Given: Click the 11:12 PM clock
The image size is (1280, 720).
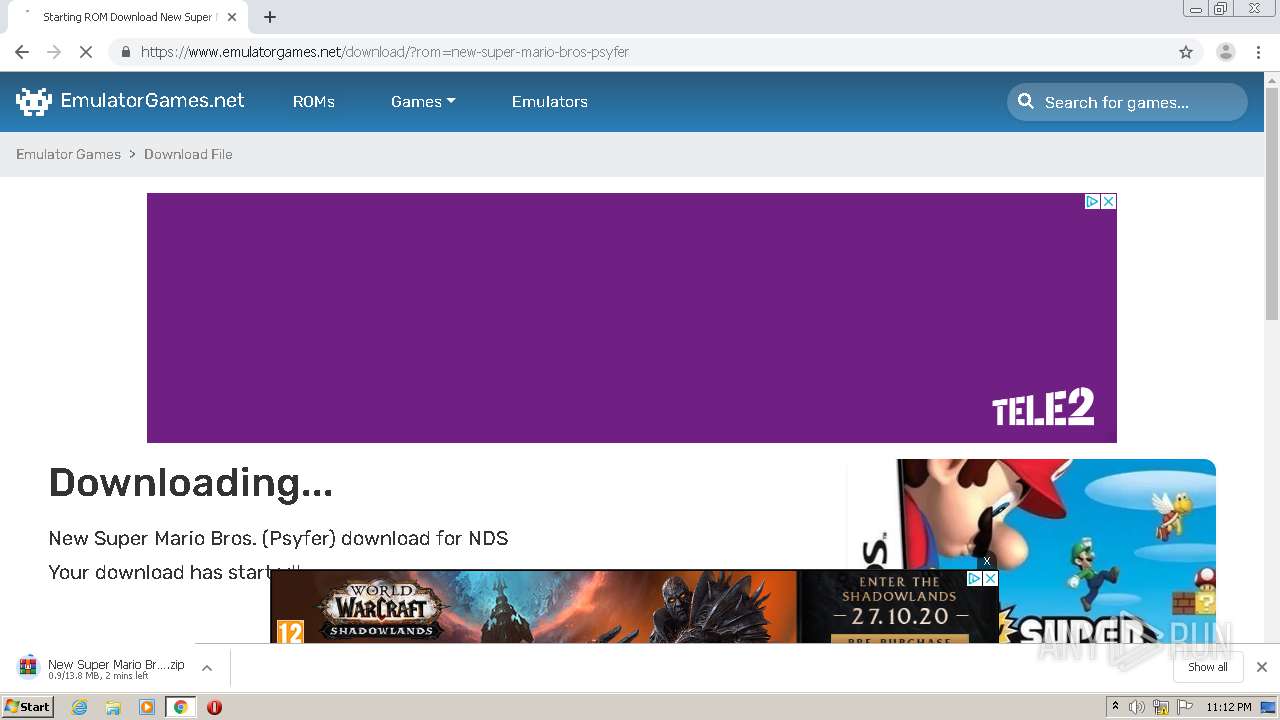Looking at the screenshot, I should click(1229, 707).
